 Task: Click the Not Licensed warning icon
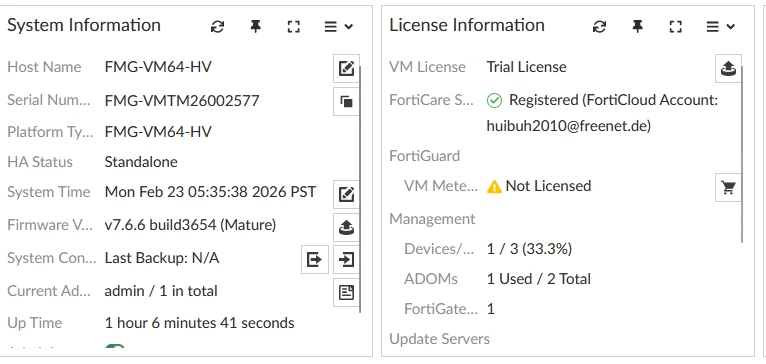(494, 186)
